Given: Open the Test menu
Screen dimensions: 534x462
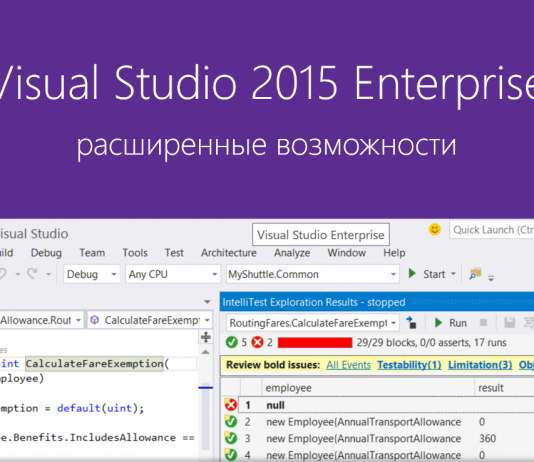Looking at the screenshot, I should pyautogui.click(x=174, y=253).
